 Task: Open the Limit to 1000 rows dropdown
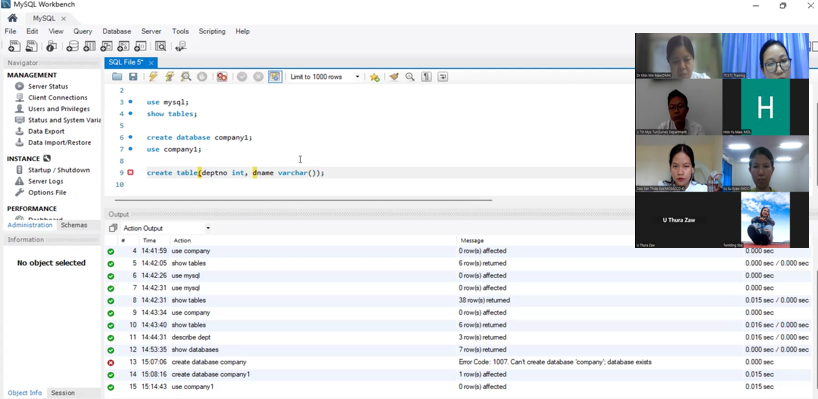(324, 77)
